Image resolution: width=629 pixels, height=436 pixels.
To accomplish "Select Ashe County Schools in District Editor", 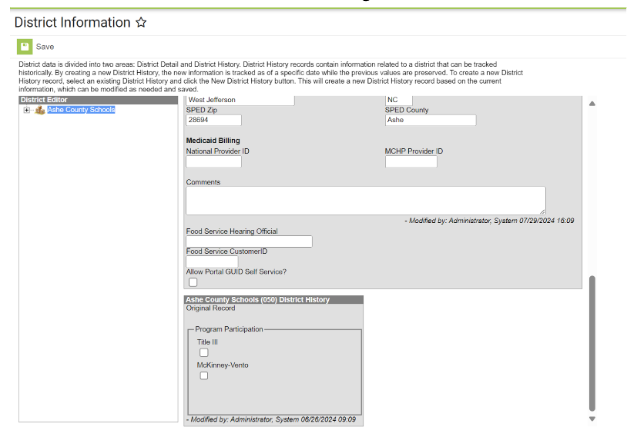I will click(80, 110).
